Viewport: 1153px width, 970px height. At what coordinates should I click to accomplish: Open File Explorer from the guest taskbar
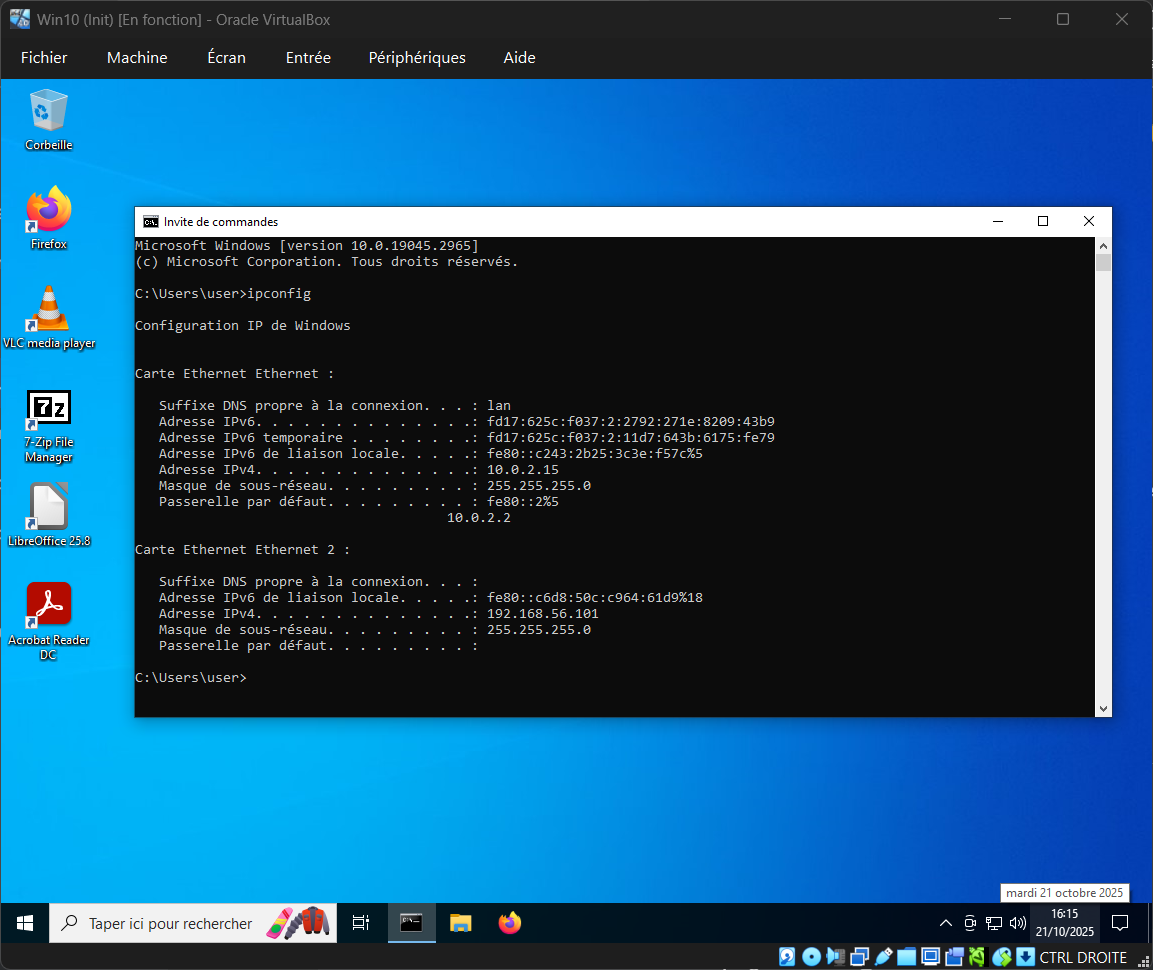point(460,923)
